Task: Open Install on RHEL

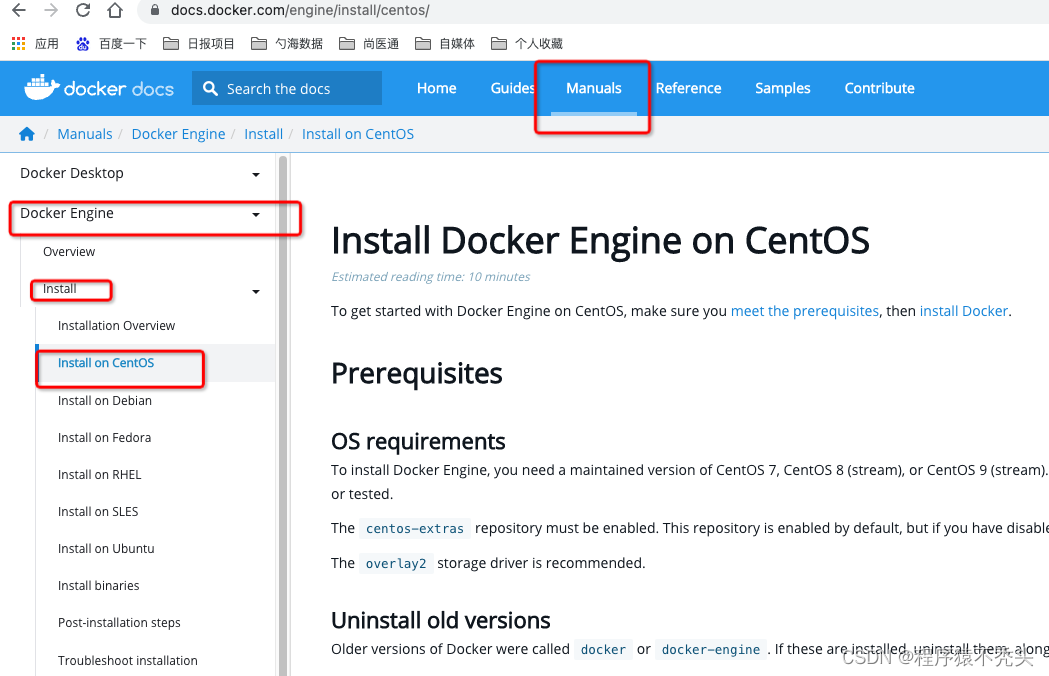Action: (x=100, y=475)
